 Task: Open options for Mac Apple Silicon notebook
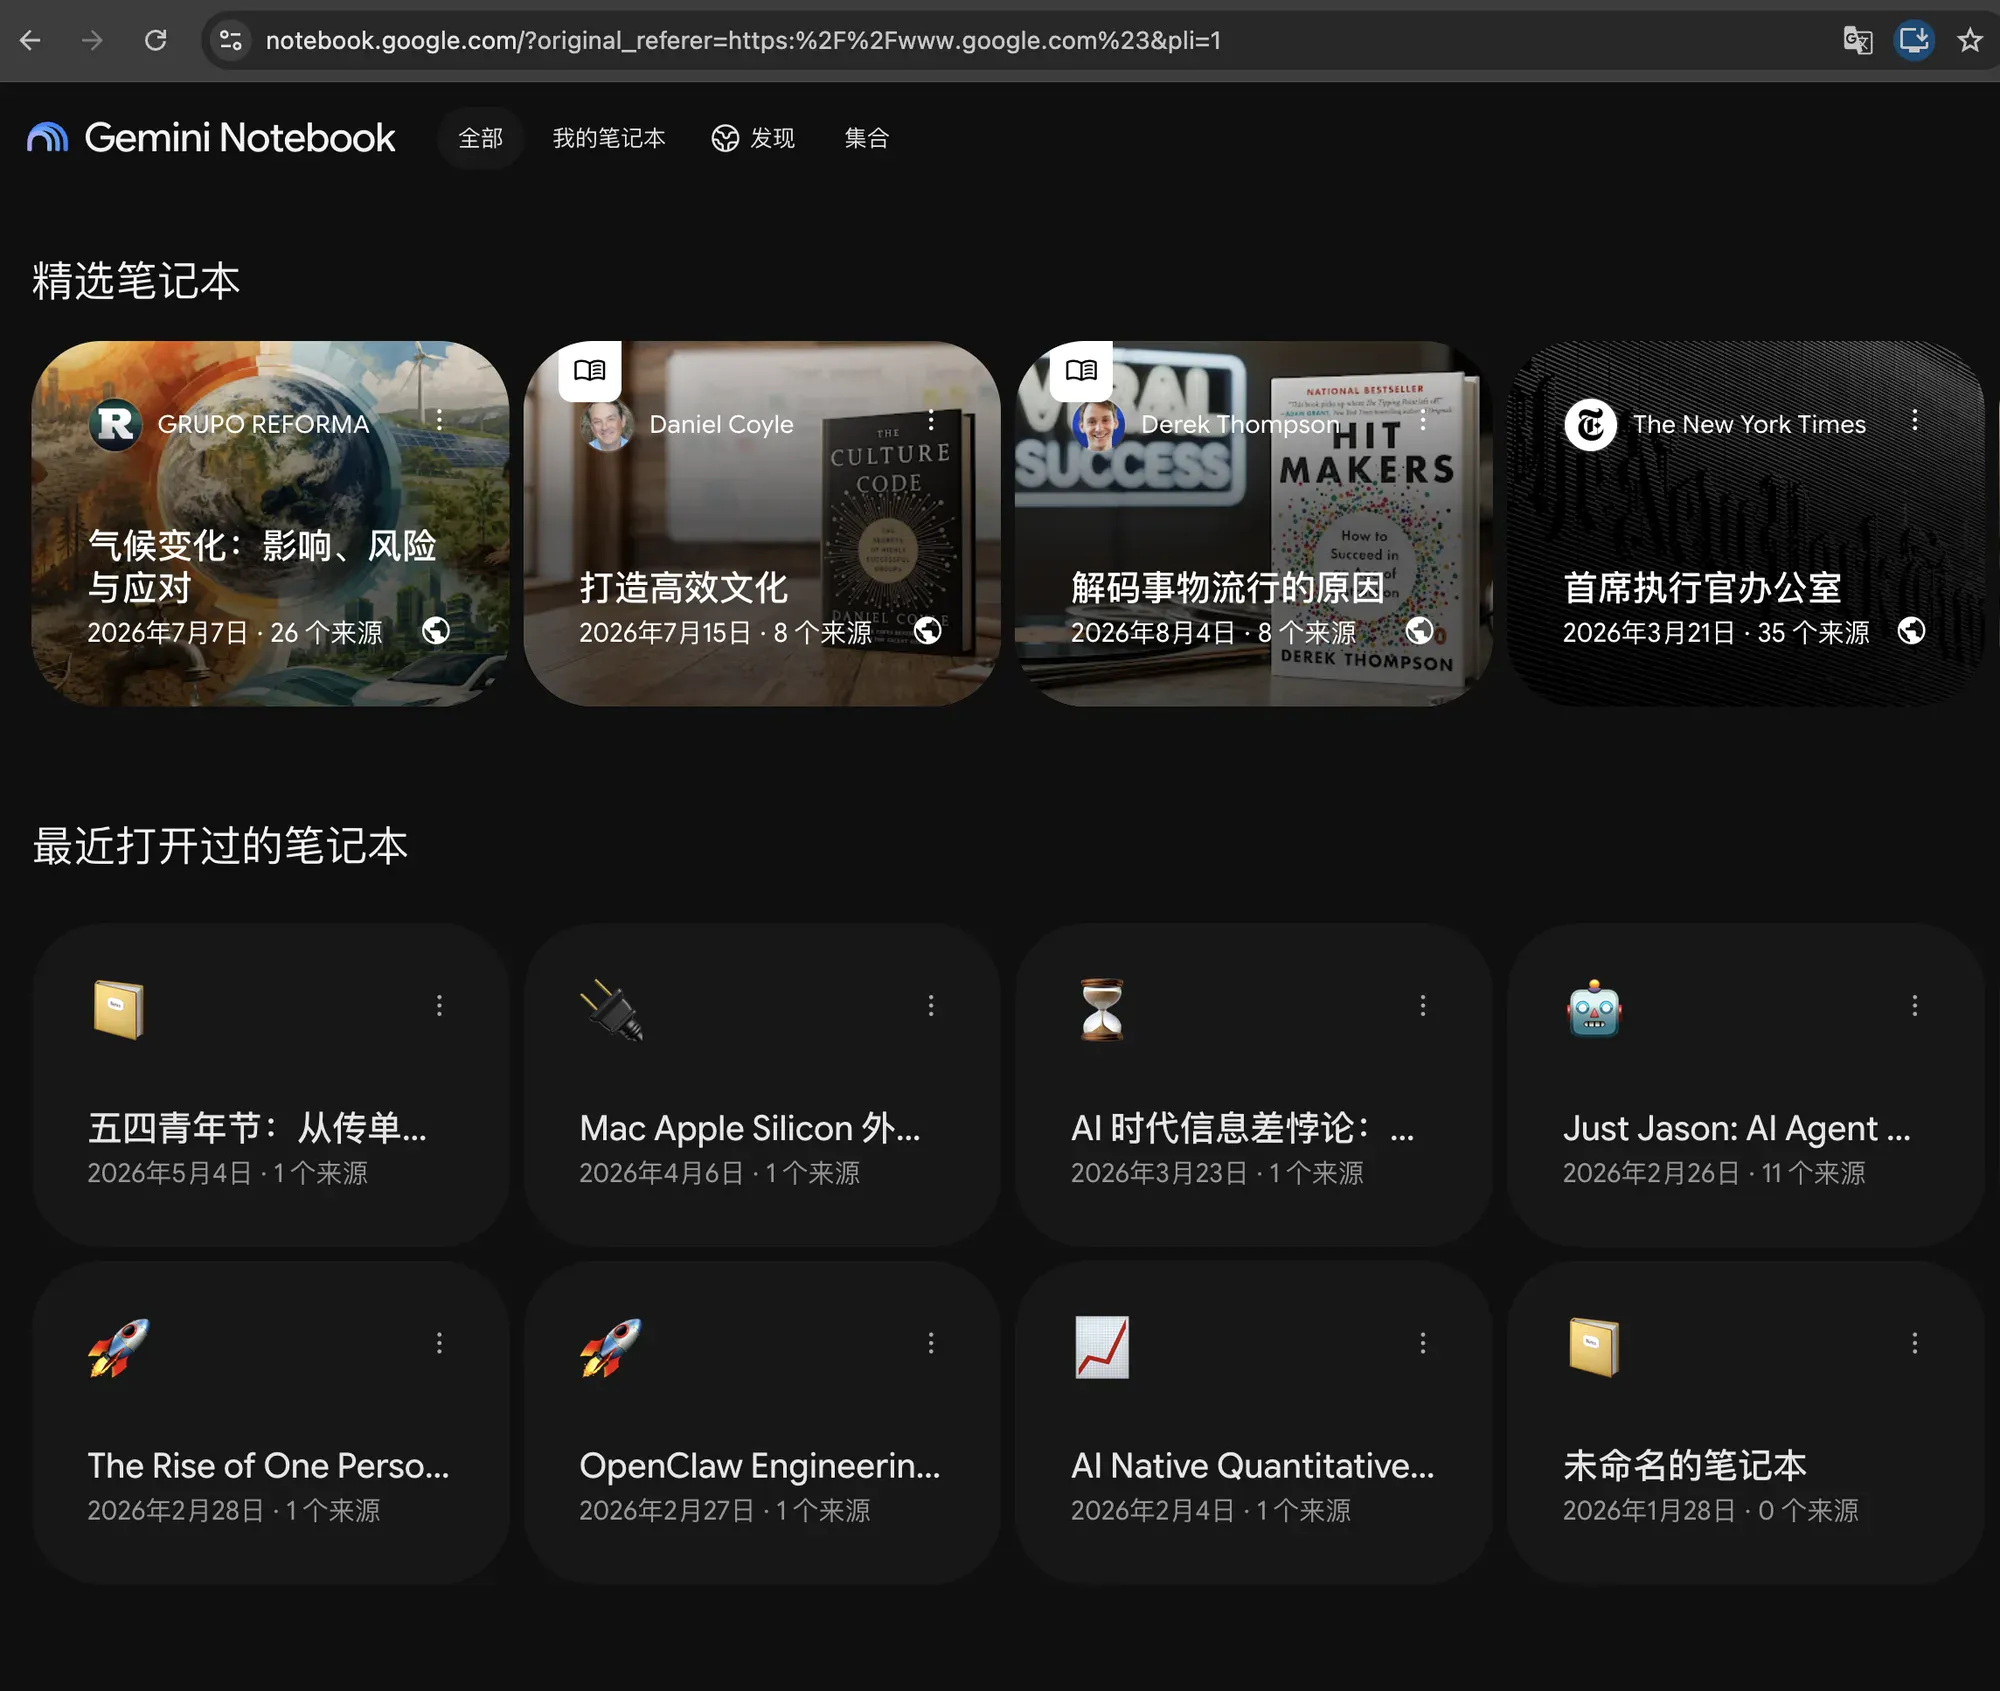931,1006
